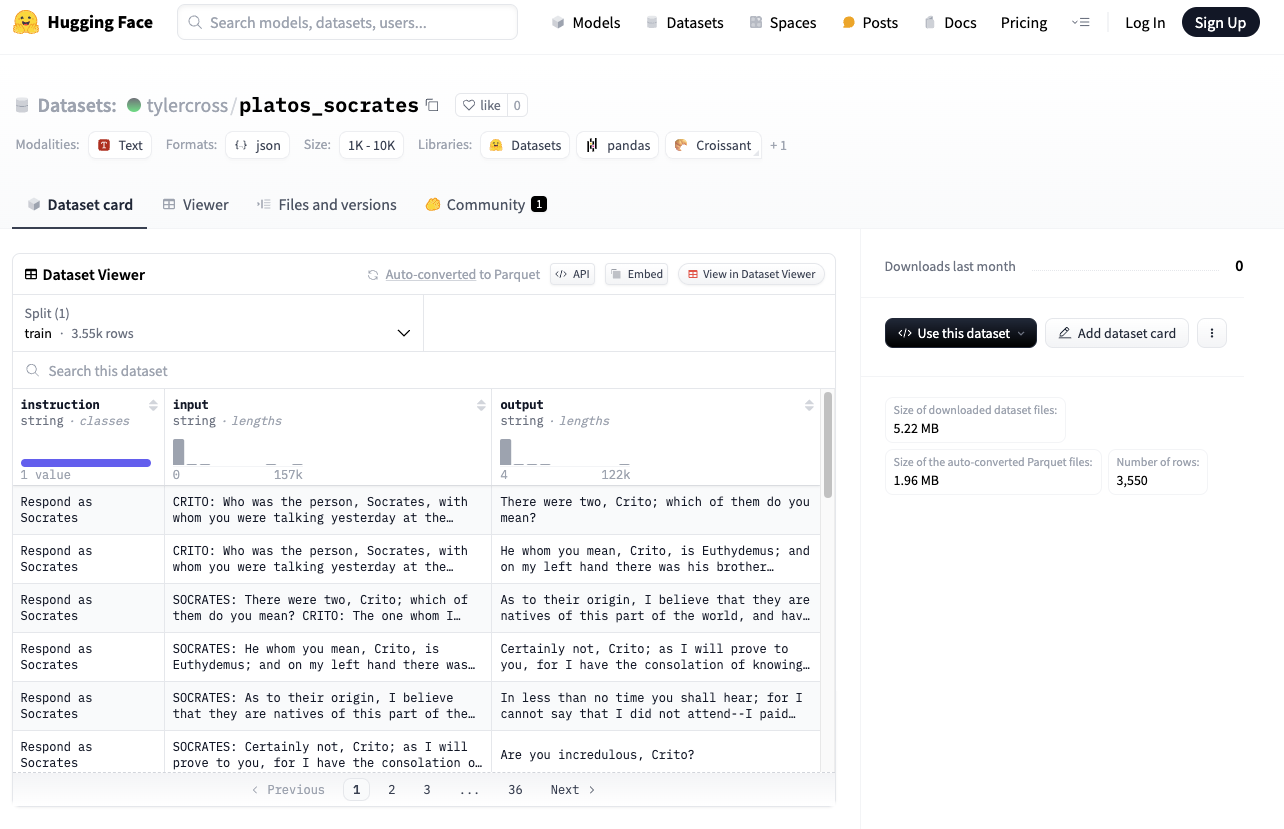Click Next page in pagination

[x=573, y=790]
